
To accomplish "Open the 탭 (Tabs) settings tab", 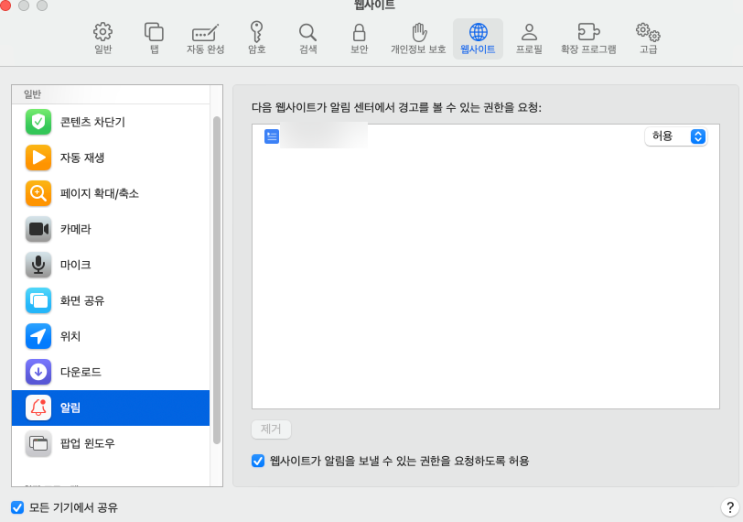I will coord(154,39).
